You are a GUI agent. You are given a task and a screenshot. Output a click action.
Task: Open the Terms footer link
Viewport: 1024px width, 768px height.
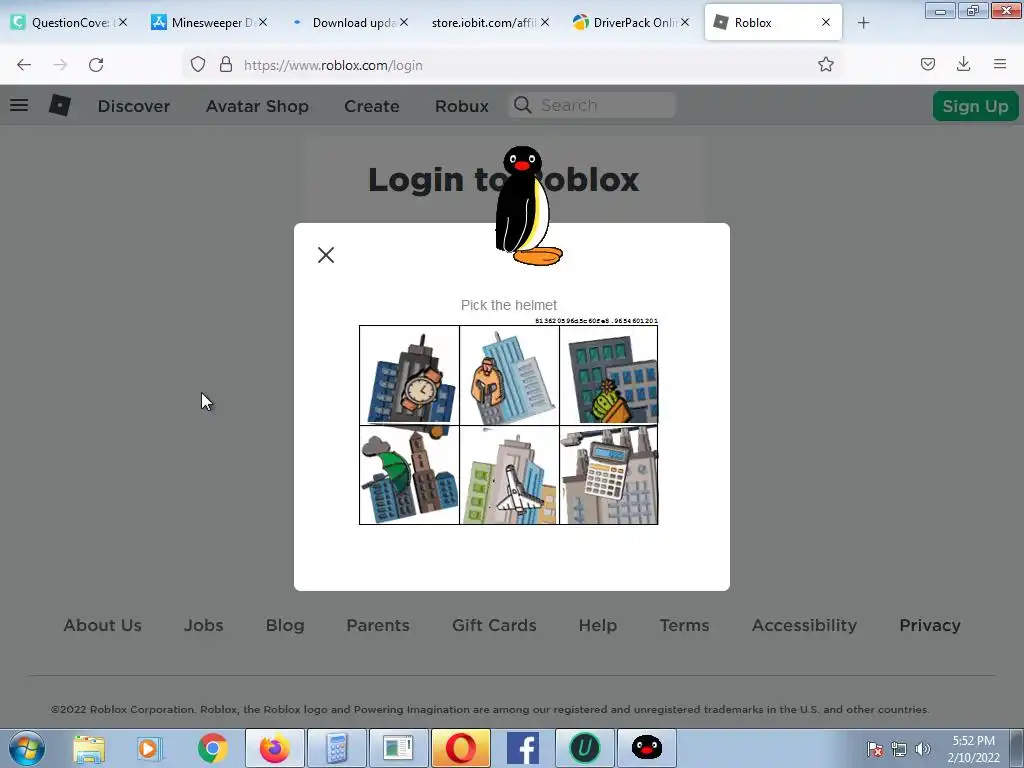pyautogui.click(x=684, y=625)
